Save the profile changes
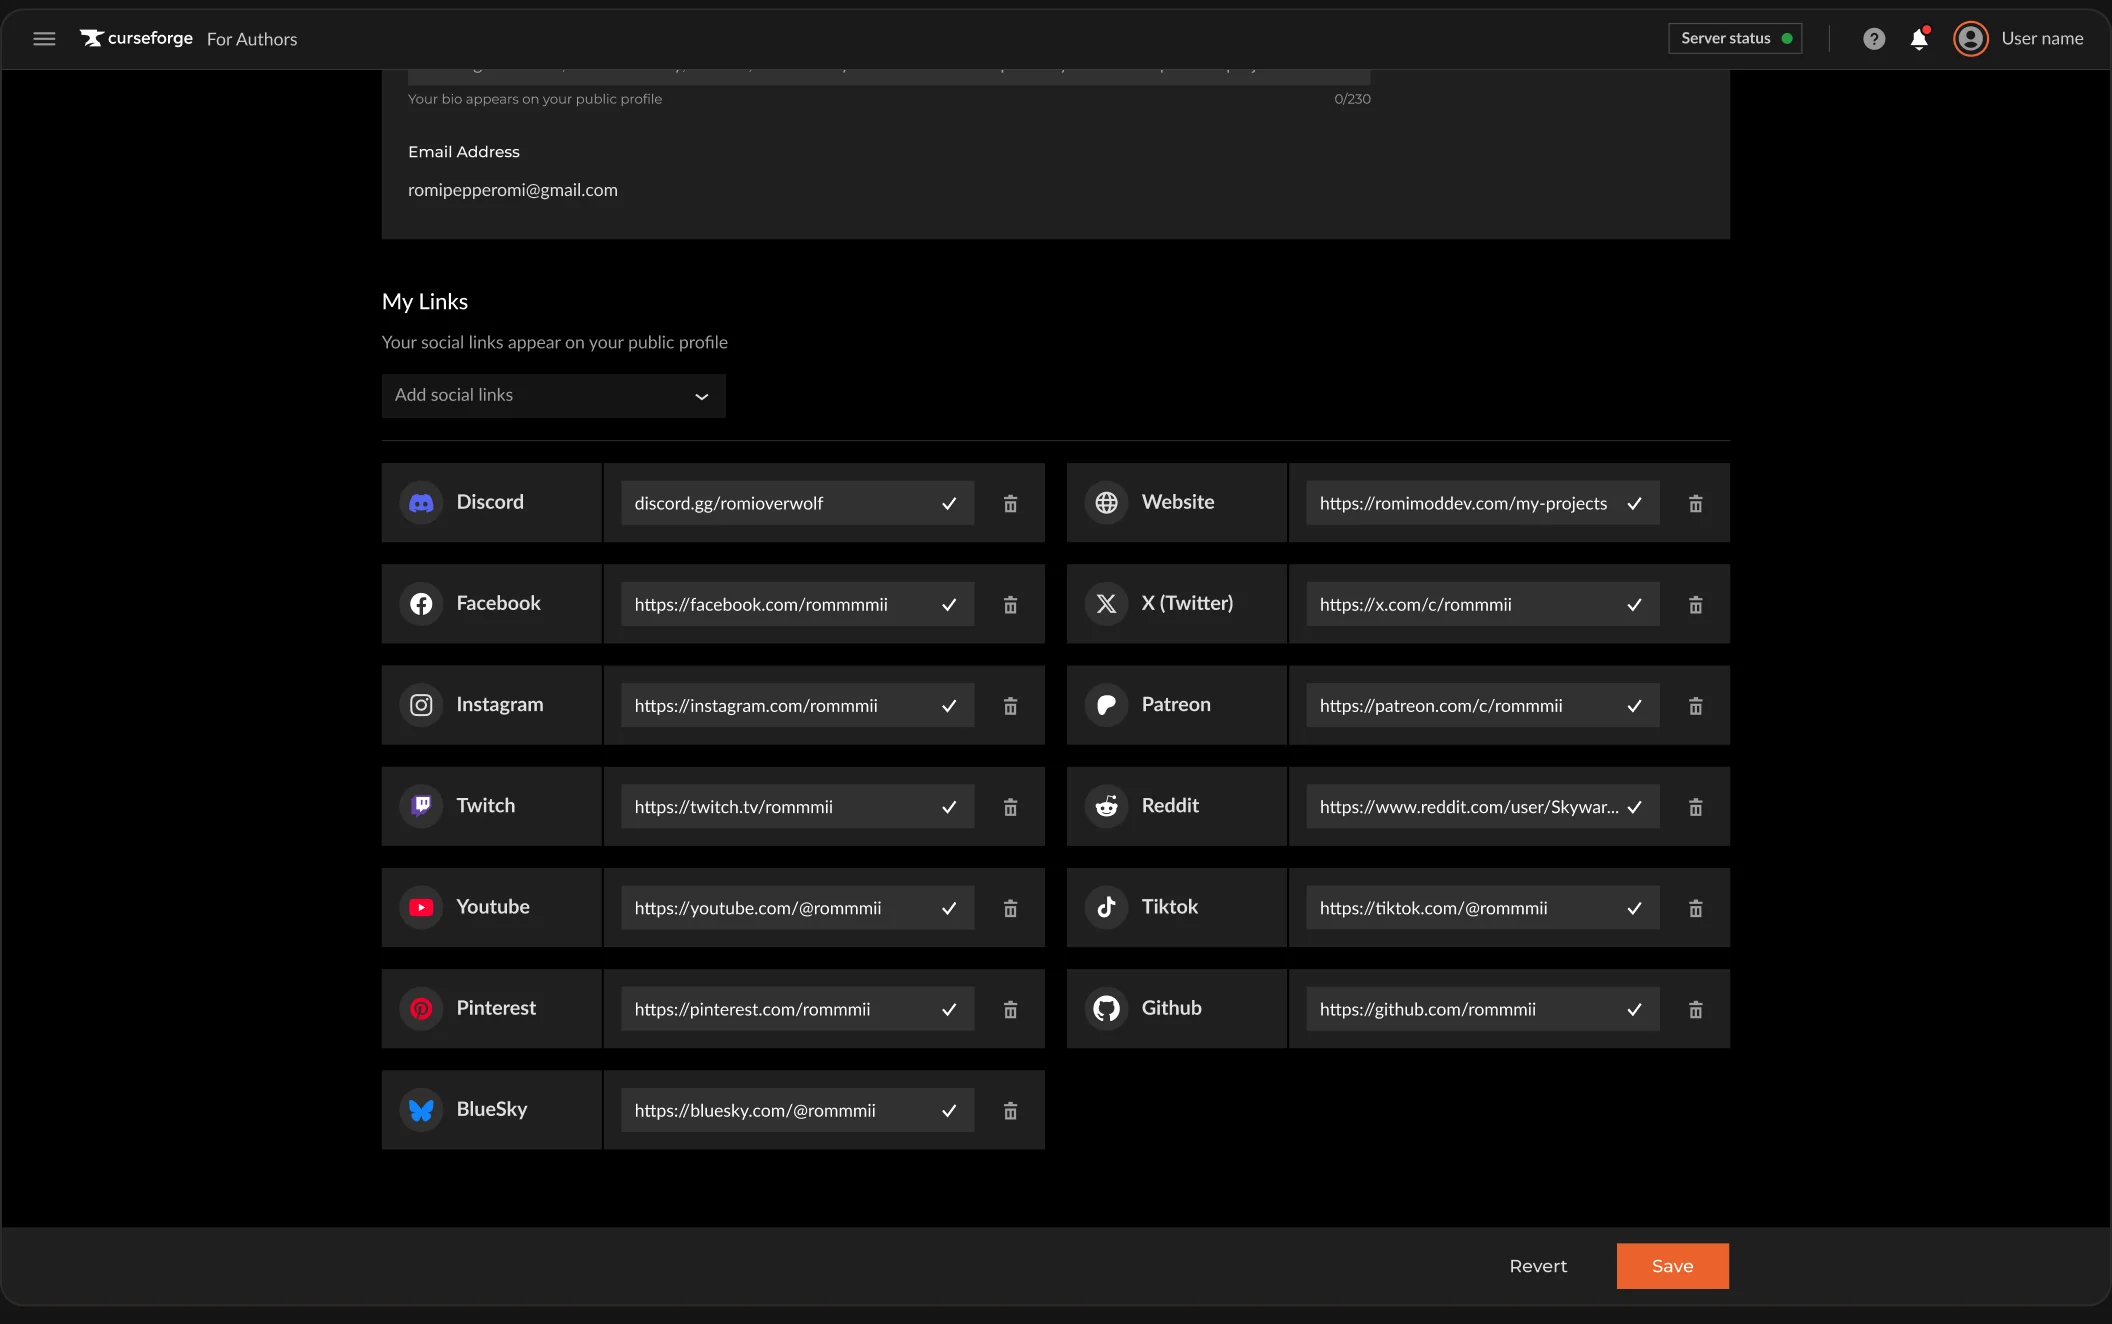Viewport: 2112px width, 1324px height. point(1672,1266)
